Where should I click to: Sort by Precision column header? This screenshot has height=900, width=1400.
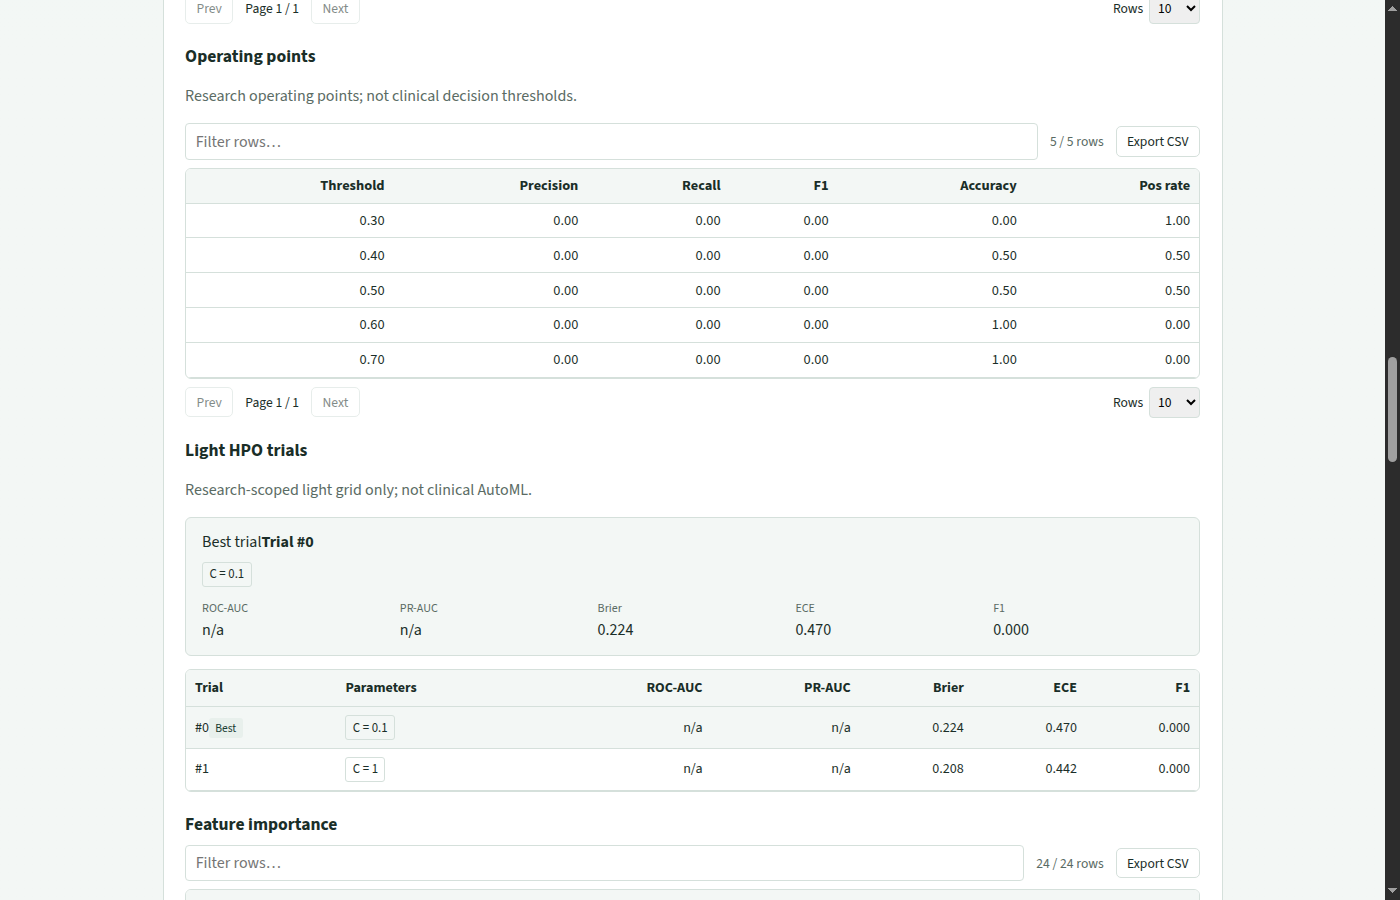pos(548,185)
